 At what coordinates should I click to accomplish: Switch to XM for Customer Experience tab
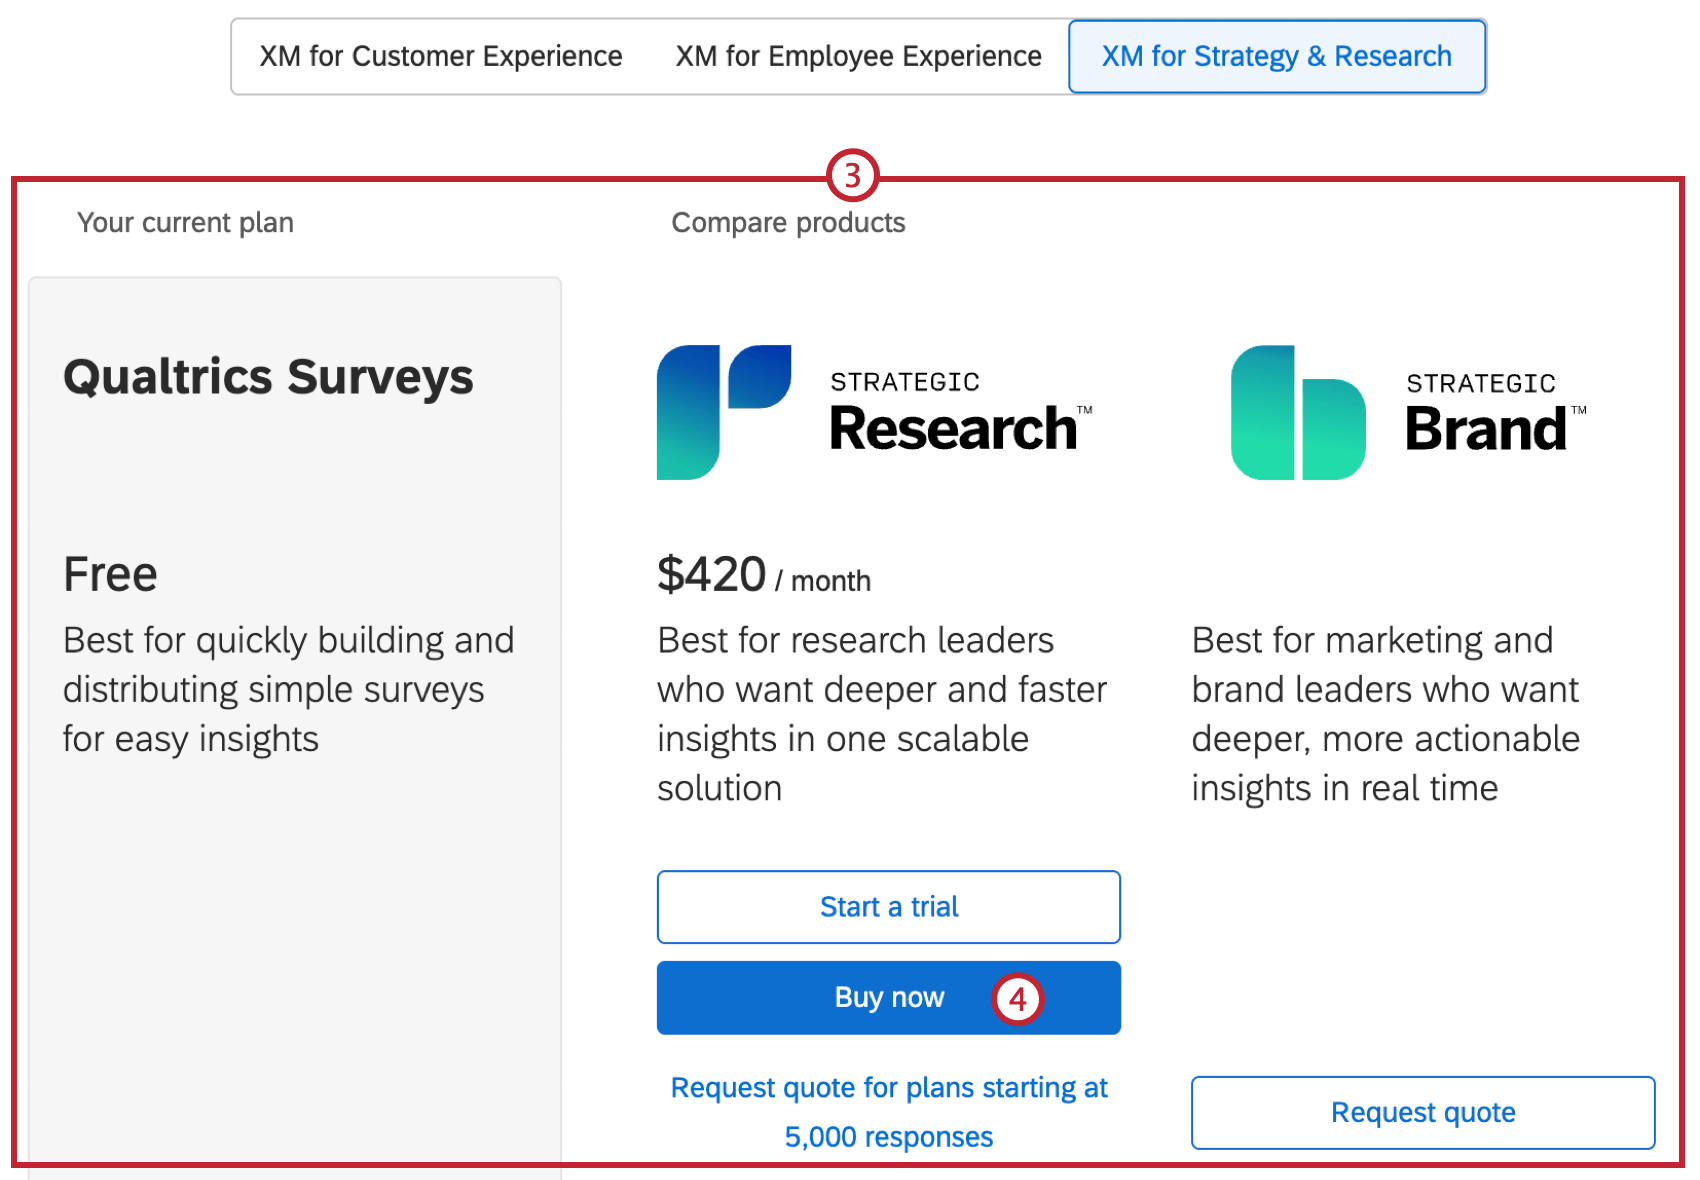440,57
